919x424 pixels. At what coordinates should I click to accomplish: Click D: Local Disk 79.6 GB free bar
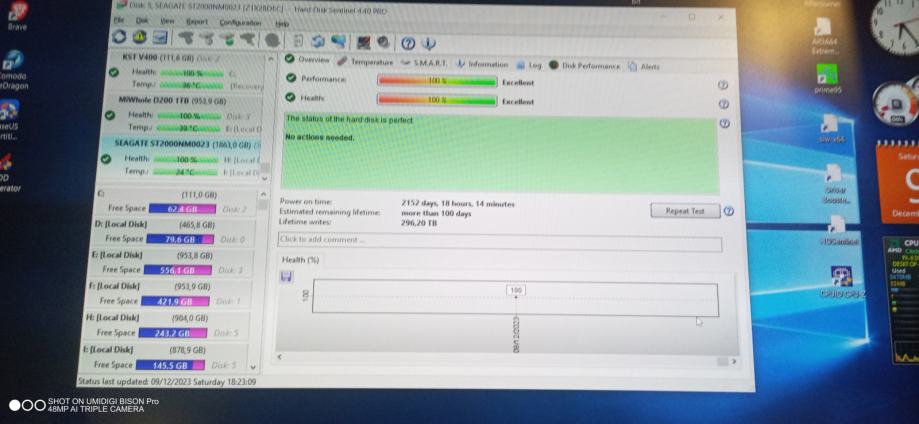(180, 239)
